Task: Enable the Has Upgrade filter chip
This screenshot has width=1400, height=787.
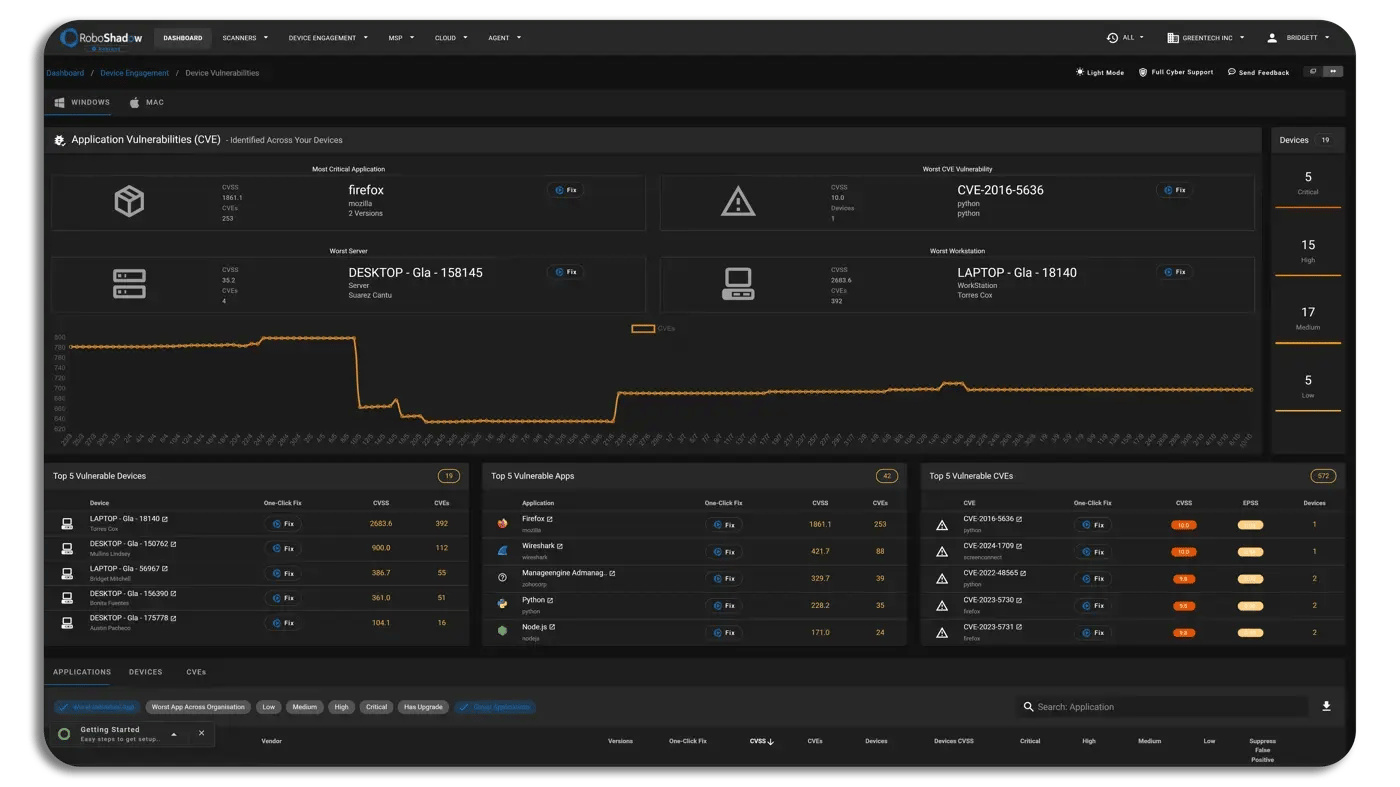Action: [423, 707]
